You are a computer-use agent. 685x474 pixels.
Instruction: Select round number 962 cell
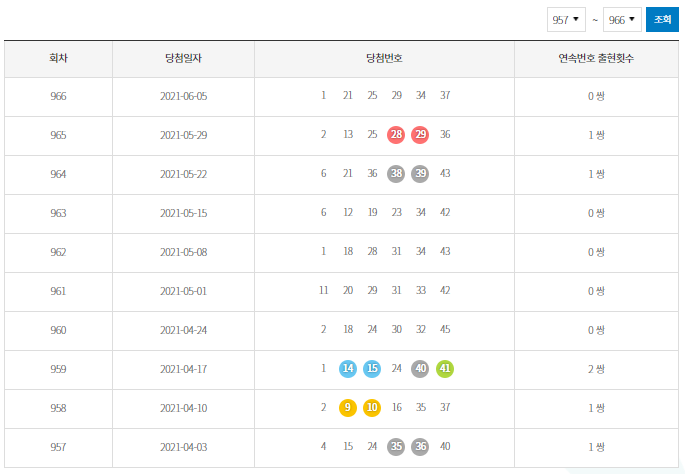click(59, 252)
